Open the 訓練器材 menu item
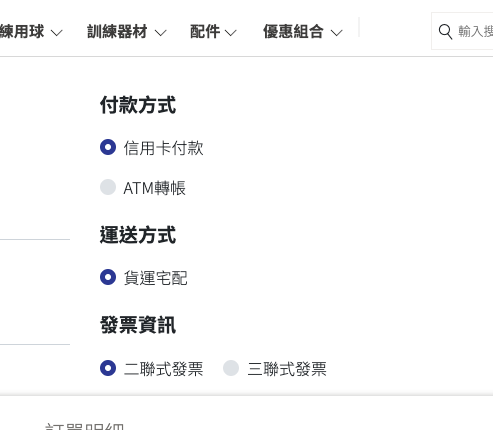 coord(117,32)
